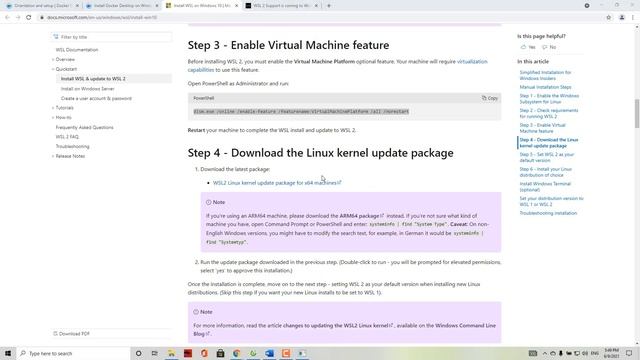Viewport: 640px width, 360px height.
Task: Close the Orientation and setup tab
Action: (77, 6)
